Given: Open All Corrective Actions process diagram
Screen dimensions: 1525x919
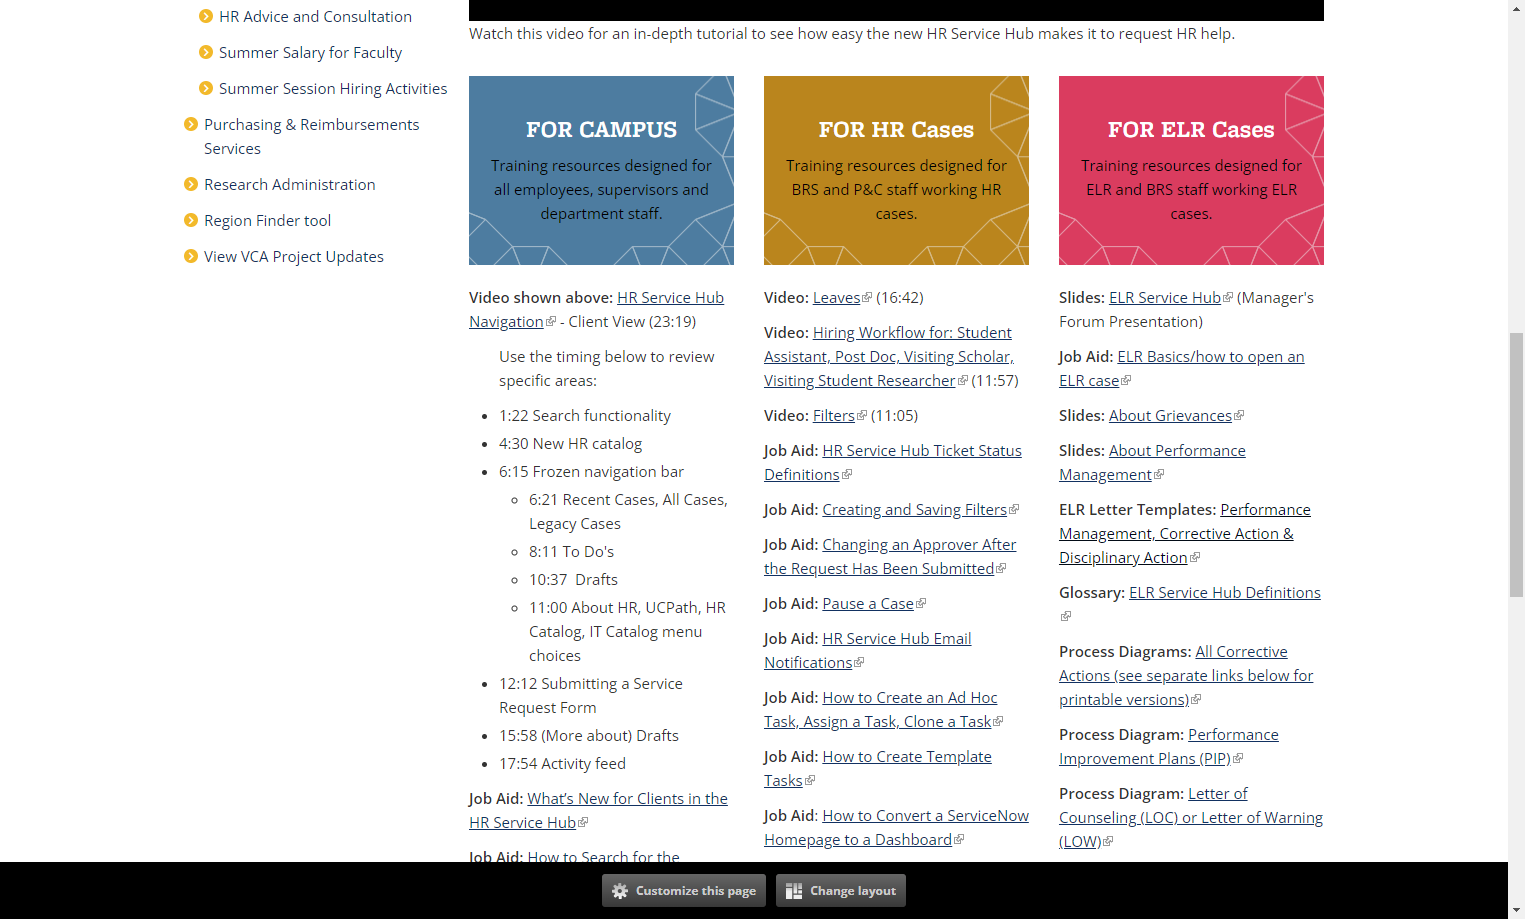Looking at the screenshot, I should point(1186,676).
